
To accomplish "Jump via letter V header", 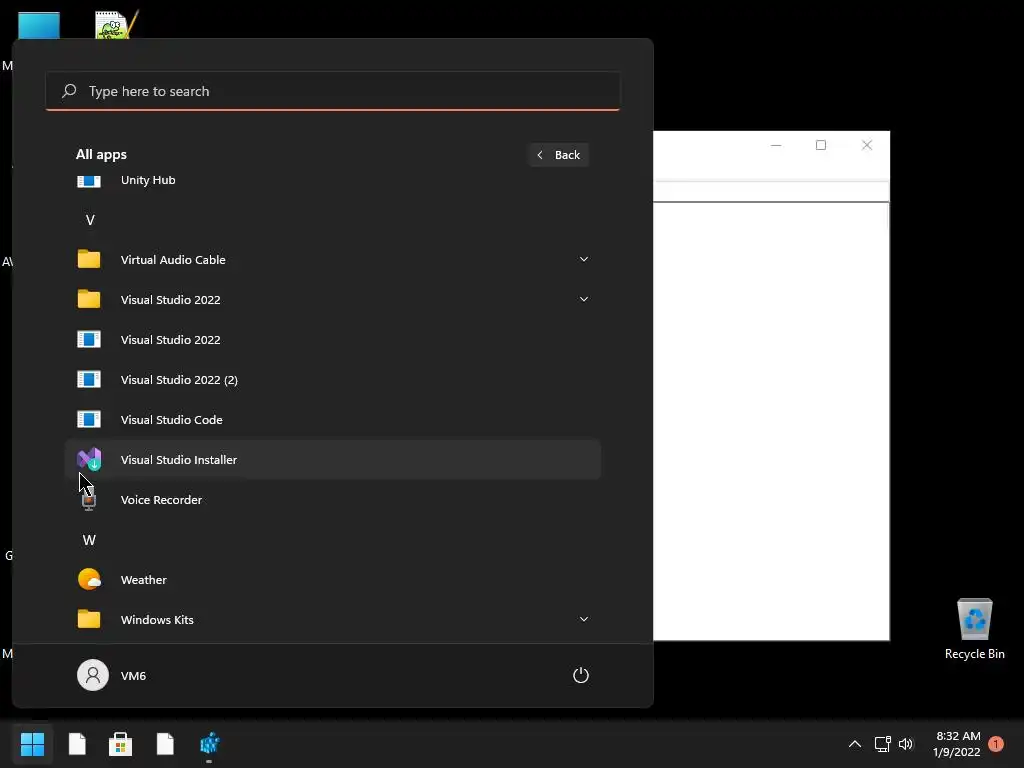I will click(90, 220).
